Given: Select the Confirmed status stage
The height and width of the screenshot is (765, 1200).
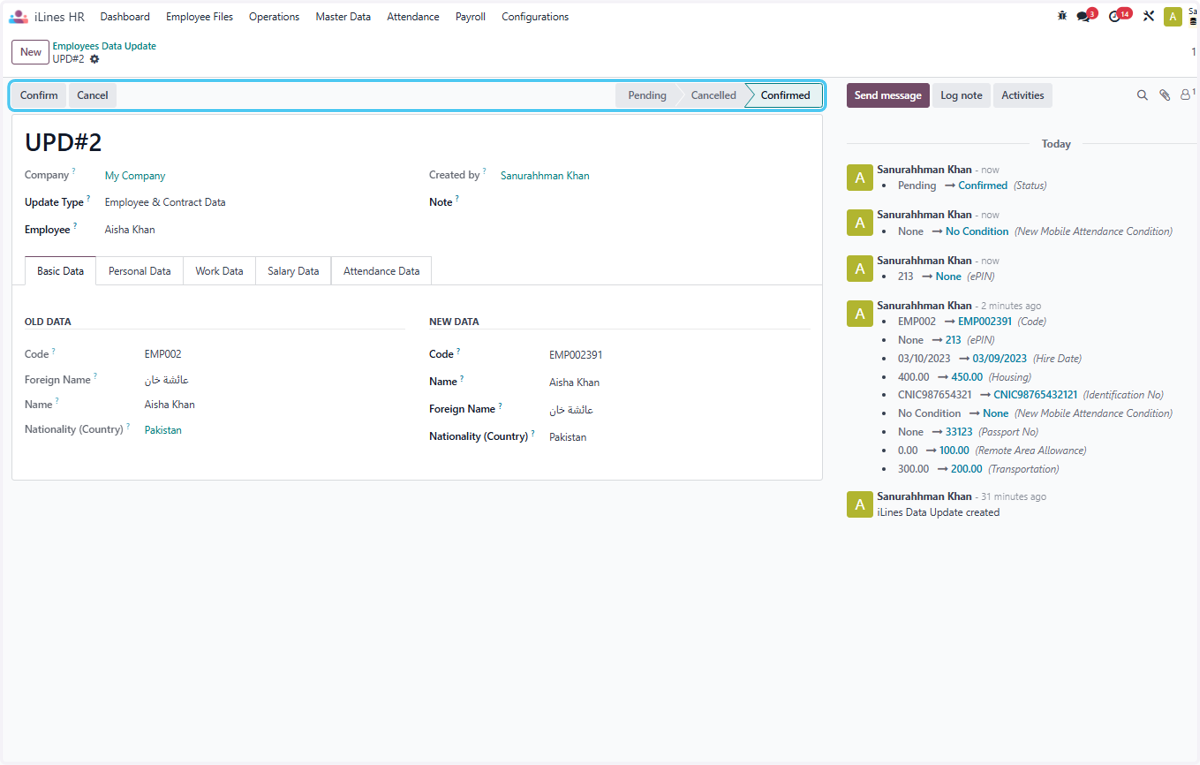Looking at the screenshot, I should point(785,96).
